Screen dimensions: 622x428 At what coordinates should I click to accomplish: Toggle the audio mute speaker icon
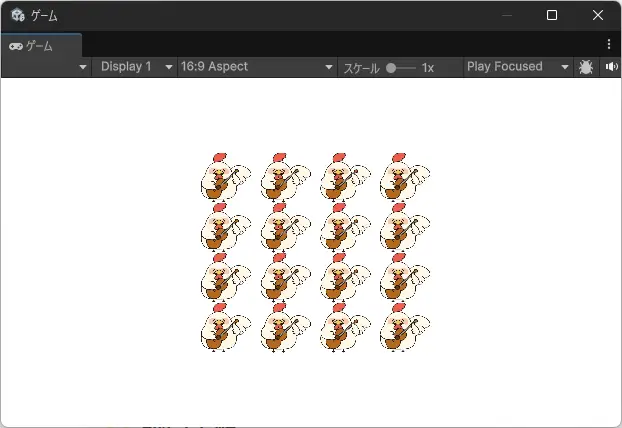(x=611, y=67)
